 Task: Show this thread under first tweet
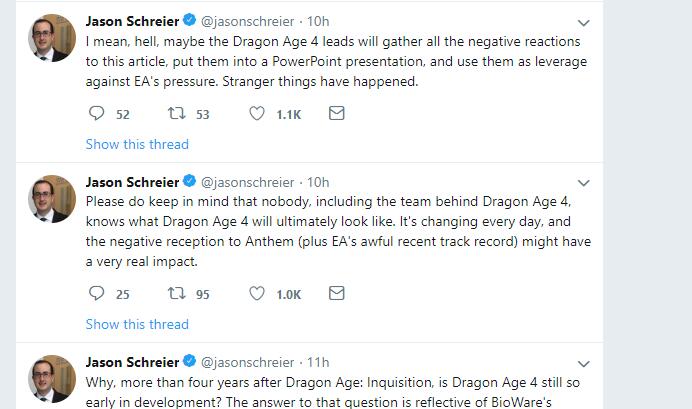click(137, 144)
